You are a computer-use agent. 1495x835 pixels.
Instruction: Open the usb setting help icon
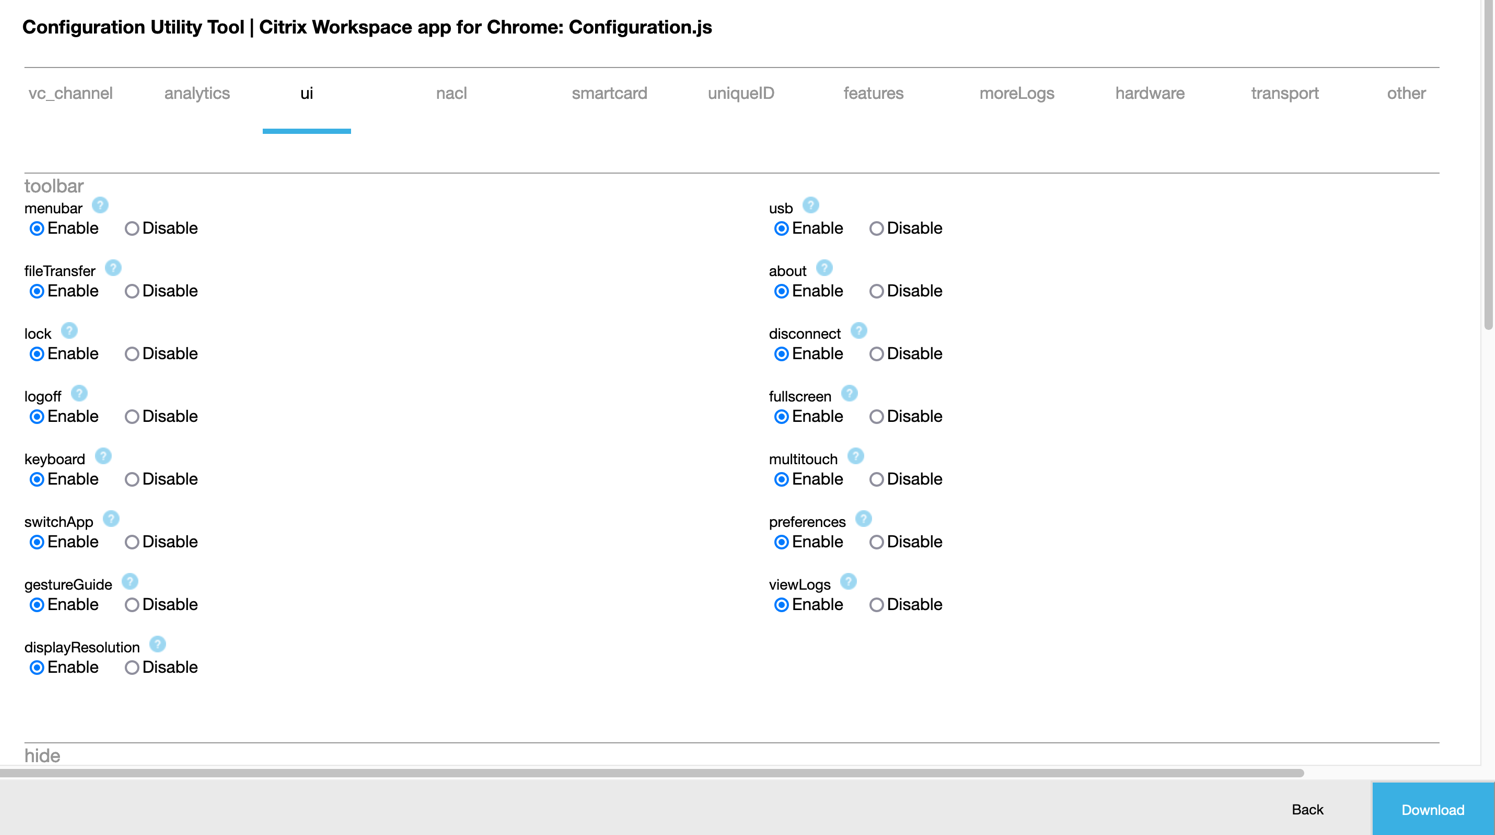pos(810,205)
